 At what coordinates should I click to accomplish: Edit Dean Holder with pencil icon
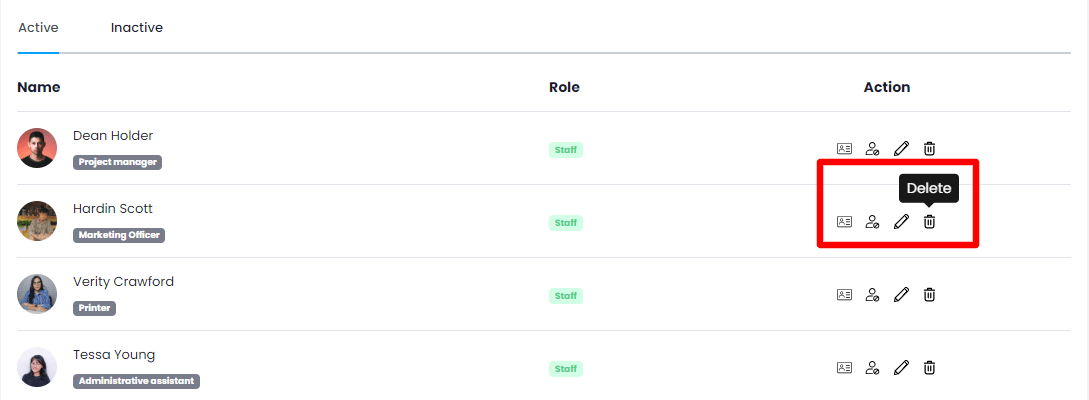(901, 149)
